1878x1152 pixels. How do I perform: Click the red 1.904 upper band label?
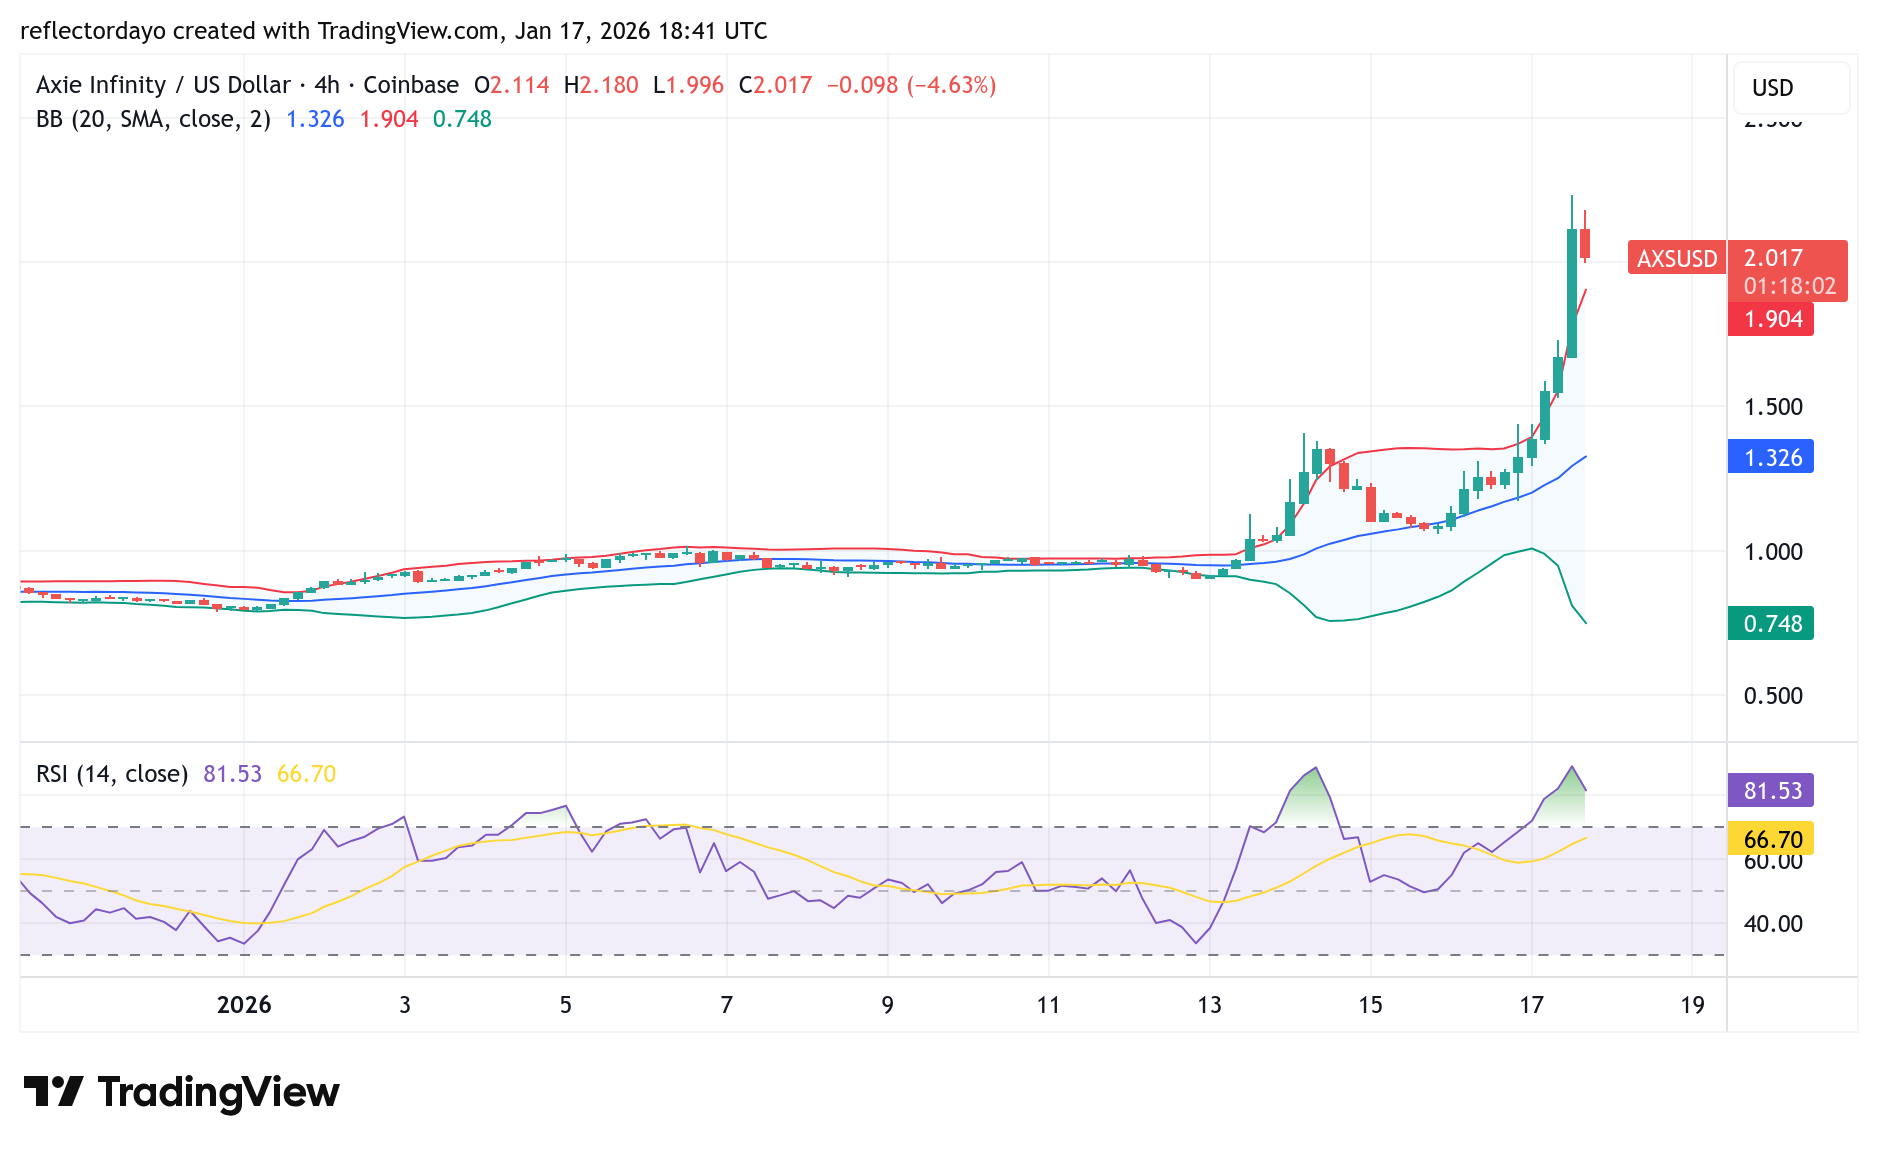pyautogui.click(x=1771, y=319)
